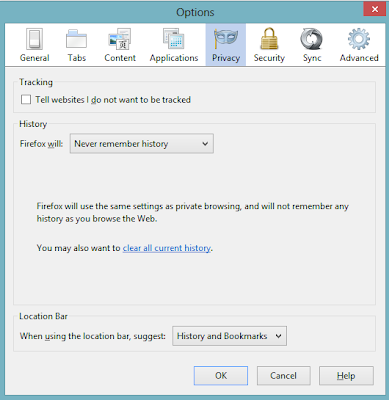Viewport: 389px width, 400px height.
Task: Close the Options dialog
Action: pos(375,9)
